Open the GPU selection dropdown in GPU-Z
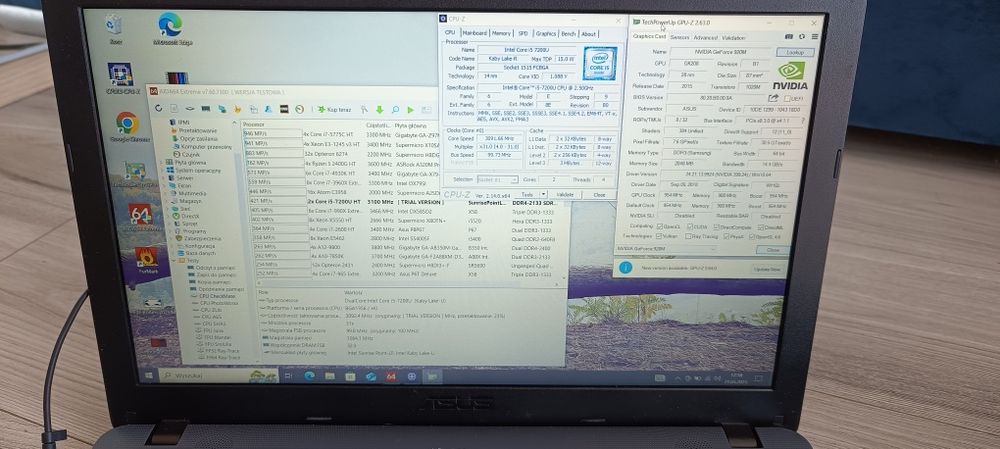 click(x=665, y=249)
